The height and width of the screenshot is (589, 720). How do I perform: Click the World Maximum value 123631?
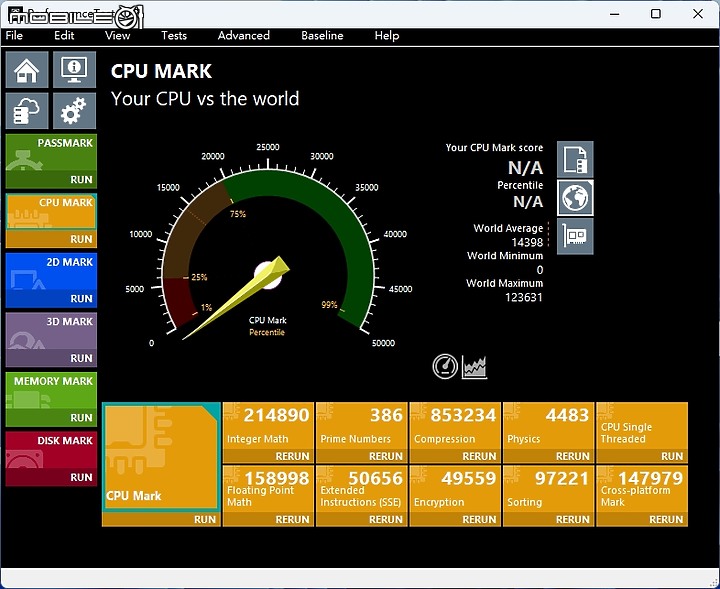click(x=524, y=297)
